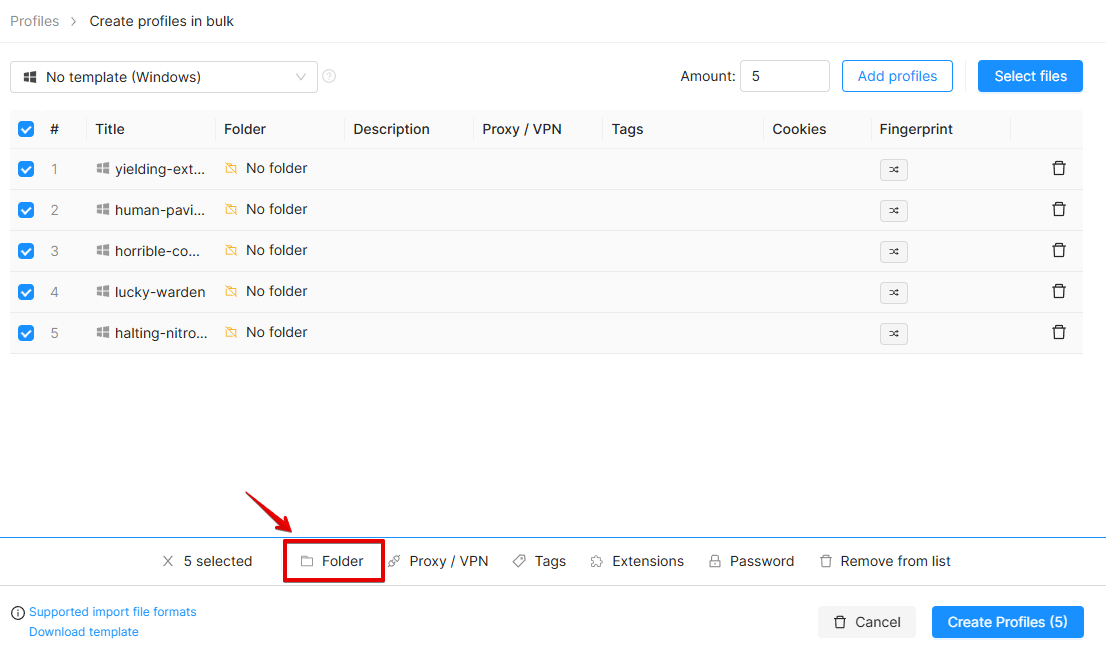This screenshot has height=656, width=1106.
Task: Open the Password bulk action
Action: [751, 561]
